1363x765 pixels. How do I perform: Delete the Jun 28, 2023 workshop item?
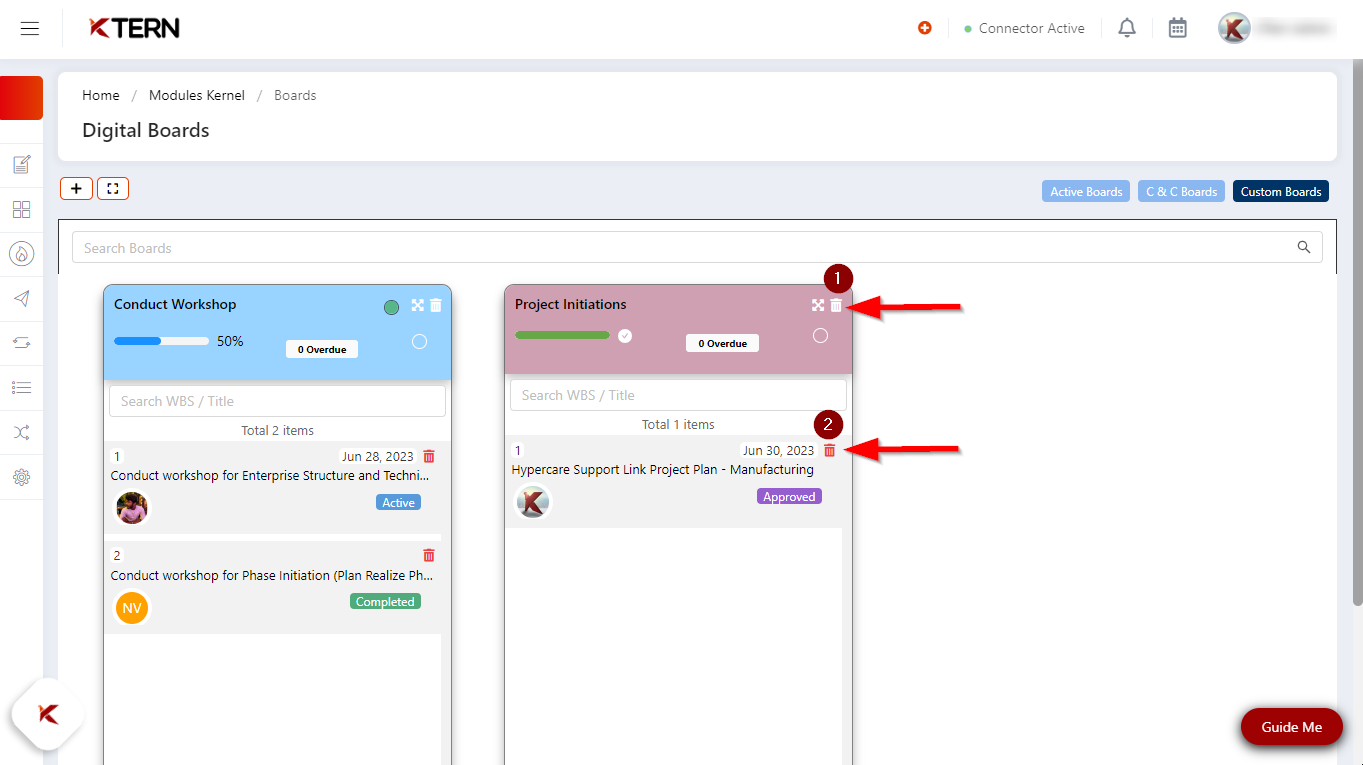(429, 456)
